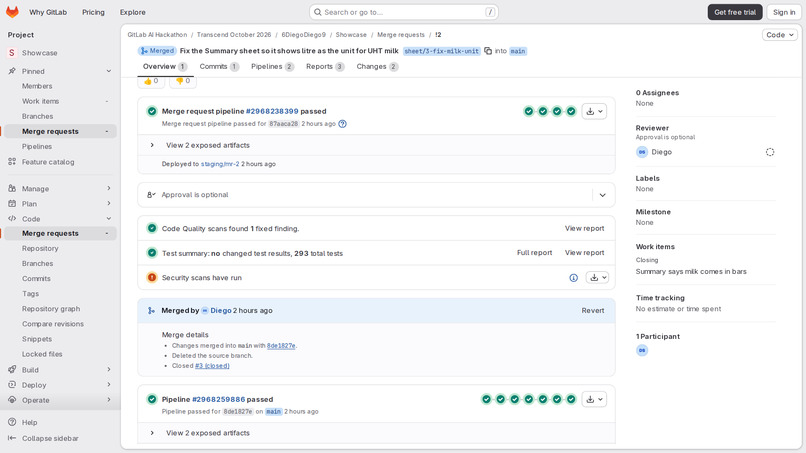Click first stage status of merge request pipeline
The width and height of the screenshot is (806, 453).
[528, 111]
